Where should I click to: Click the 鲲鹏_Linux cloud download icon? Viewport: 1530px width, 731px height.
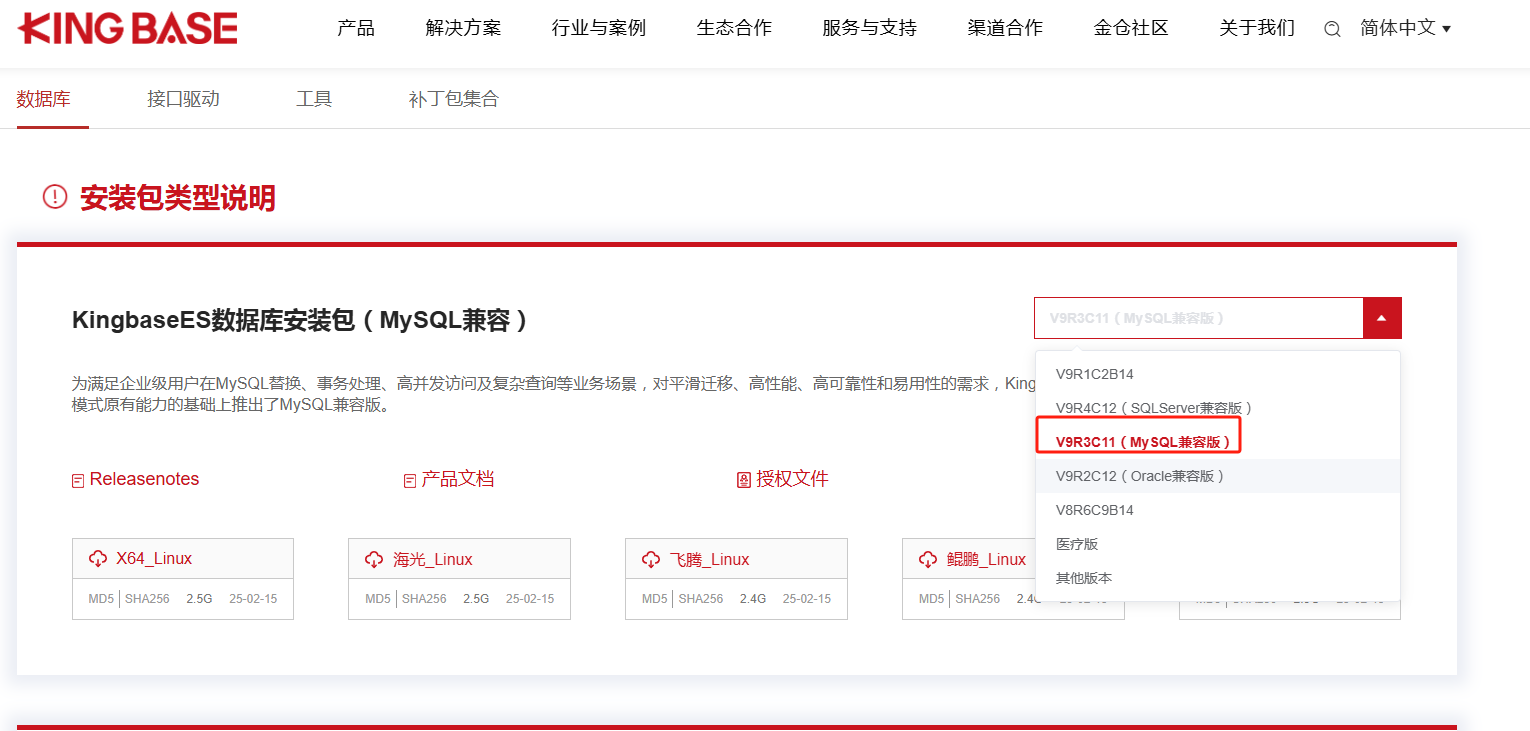click(x=928, y=560)
